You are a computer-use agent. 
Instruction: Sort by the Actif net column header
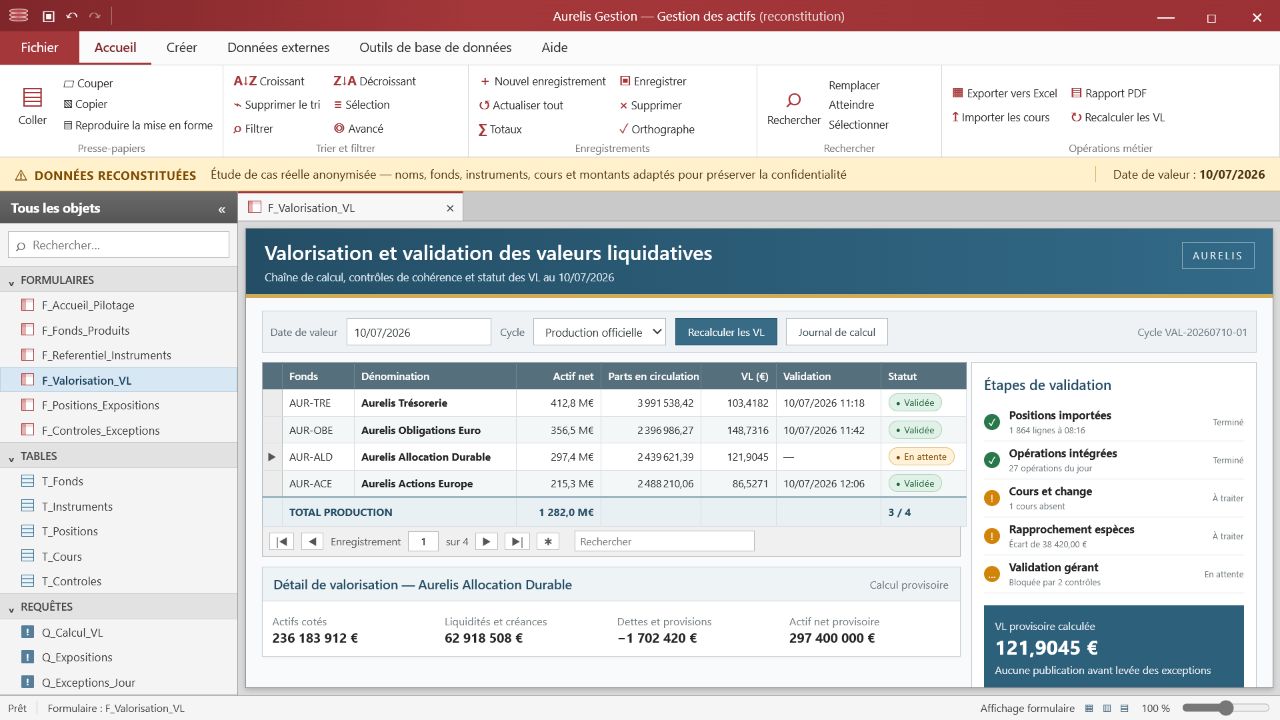[558, 376]
